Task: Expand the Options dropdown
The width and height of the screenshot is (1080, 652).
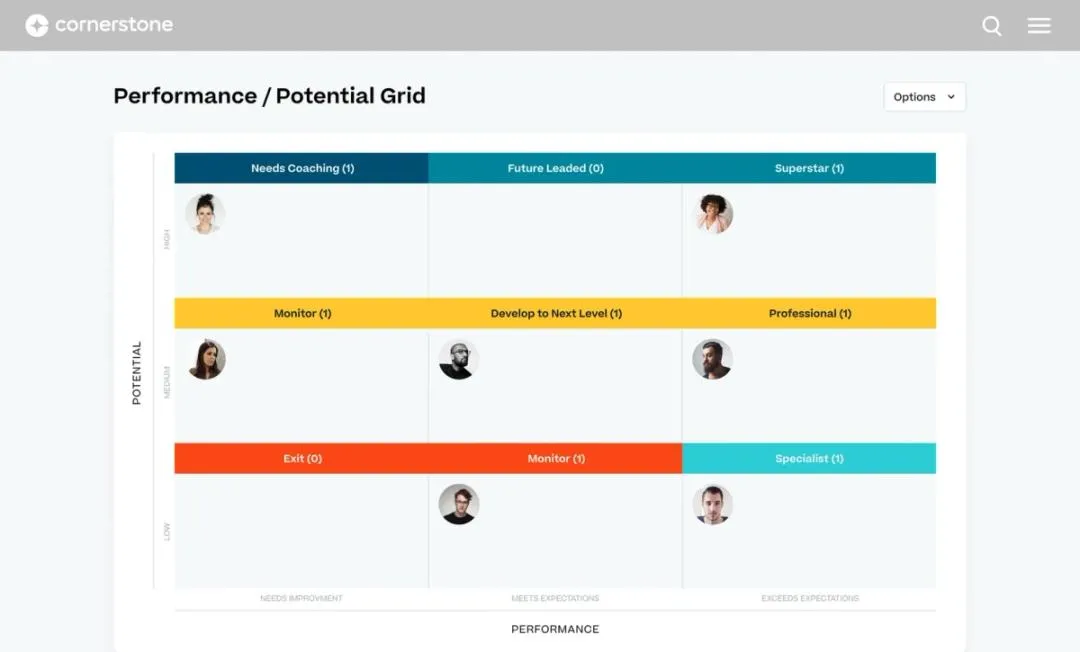Action: 924,97
